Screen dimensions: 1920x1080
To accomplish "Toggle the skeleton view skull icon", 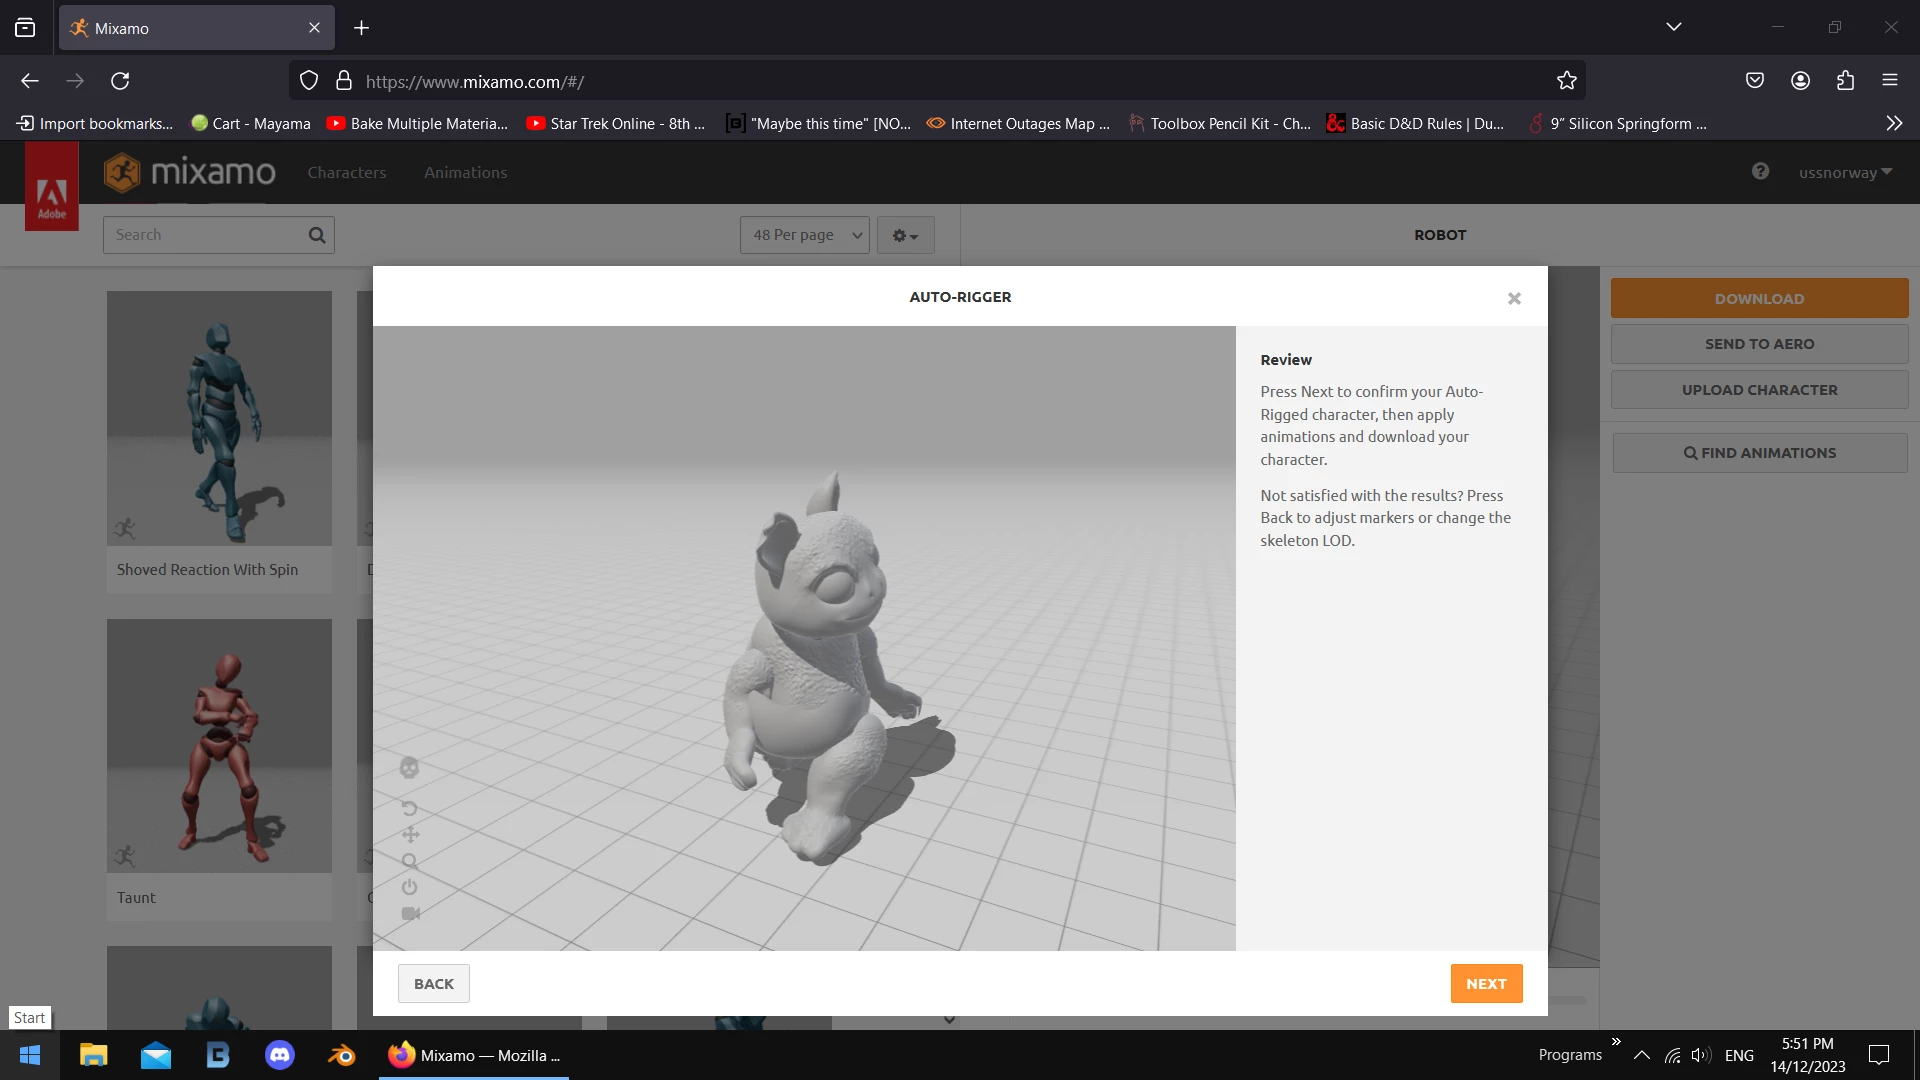I will 409,768.
